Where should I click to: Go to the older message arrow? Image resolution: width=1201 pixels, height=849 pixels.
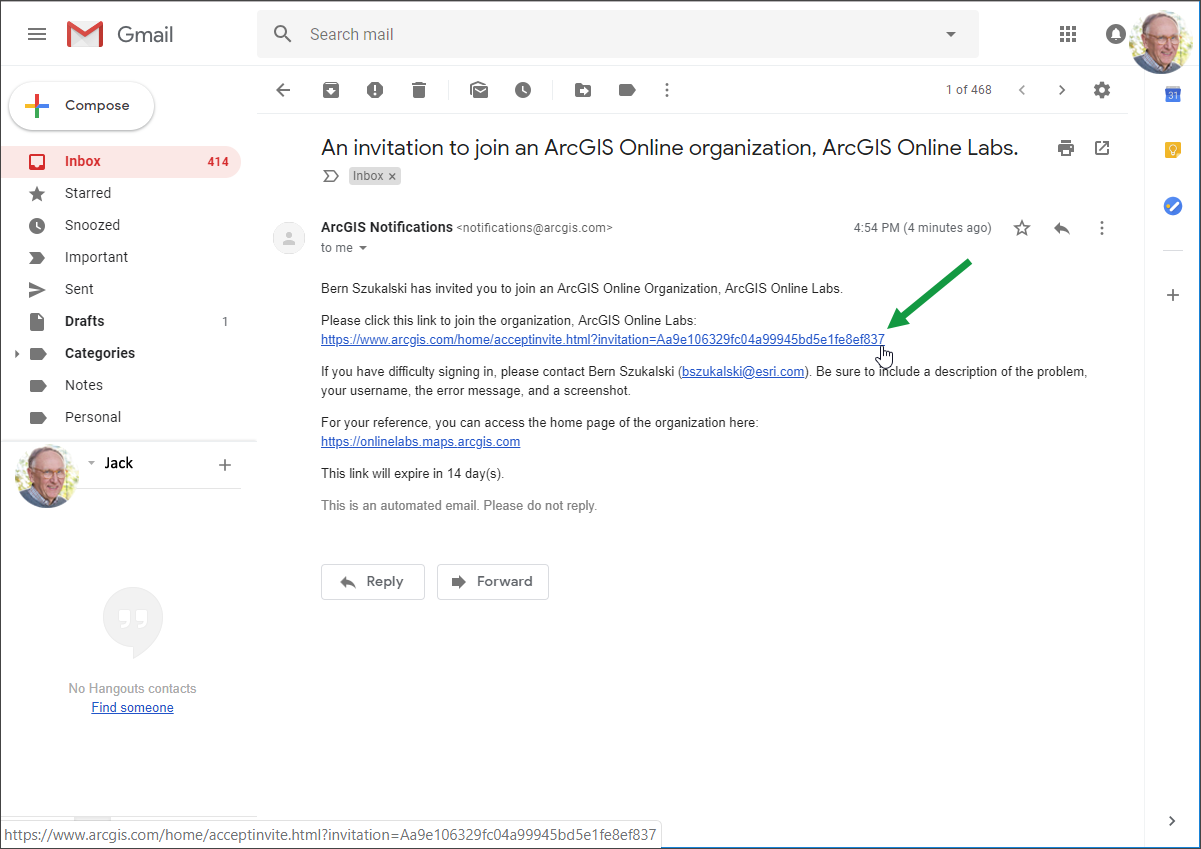point(1062,90)
